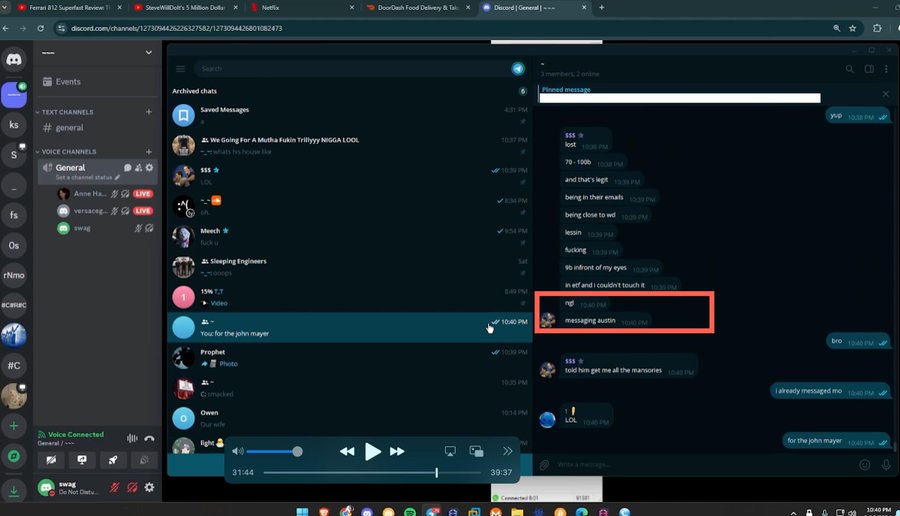Screen dimensions: 900x516
Task: Click the Telegram 'Write a message' field
Action: click(x=703, y=464)
